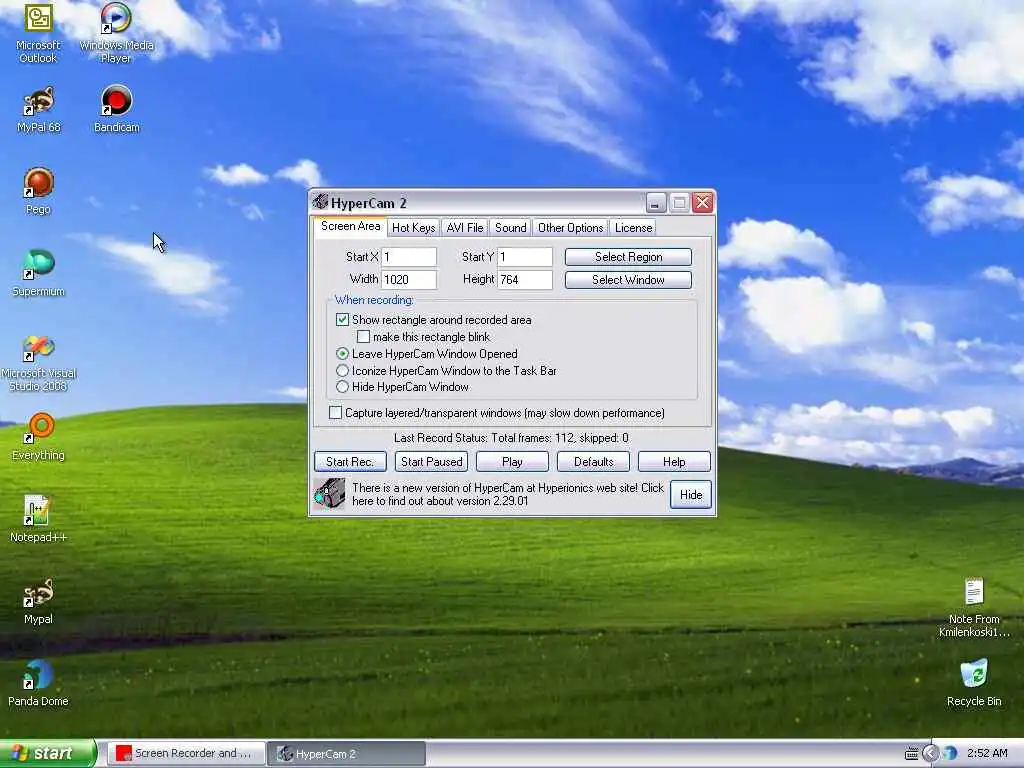Viewport: 1024px width, 768px height.
Task: Switch to the Hot Keys tab
Action: click(x=413, y=228)
